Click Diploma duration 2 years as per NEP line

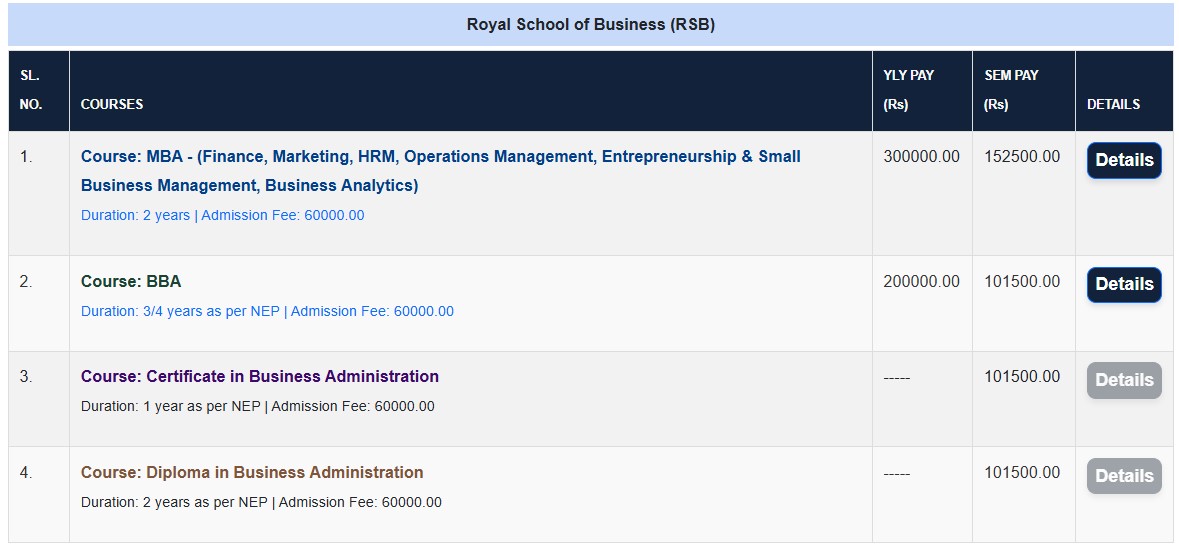(261, 502)
